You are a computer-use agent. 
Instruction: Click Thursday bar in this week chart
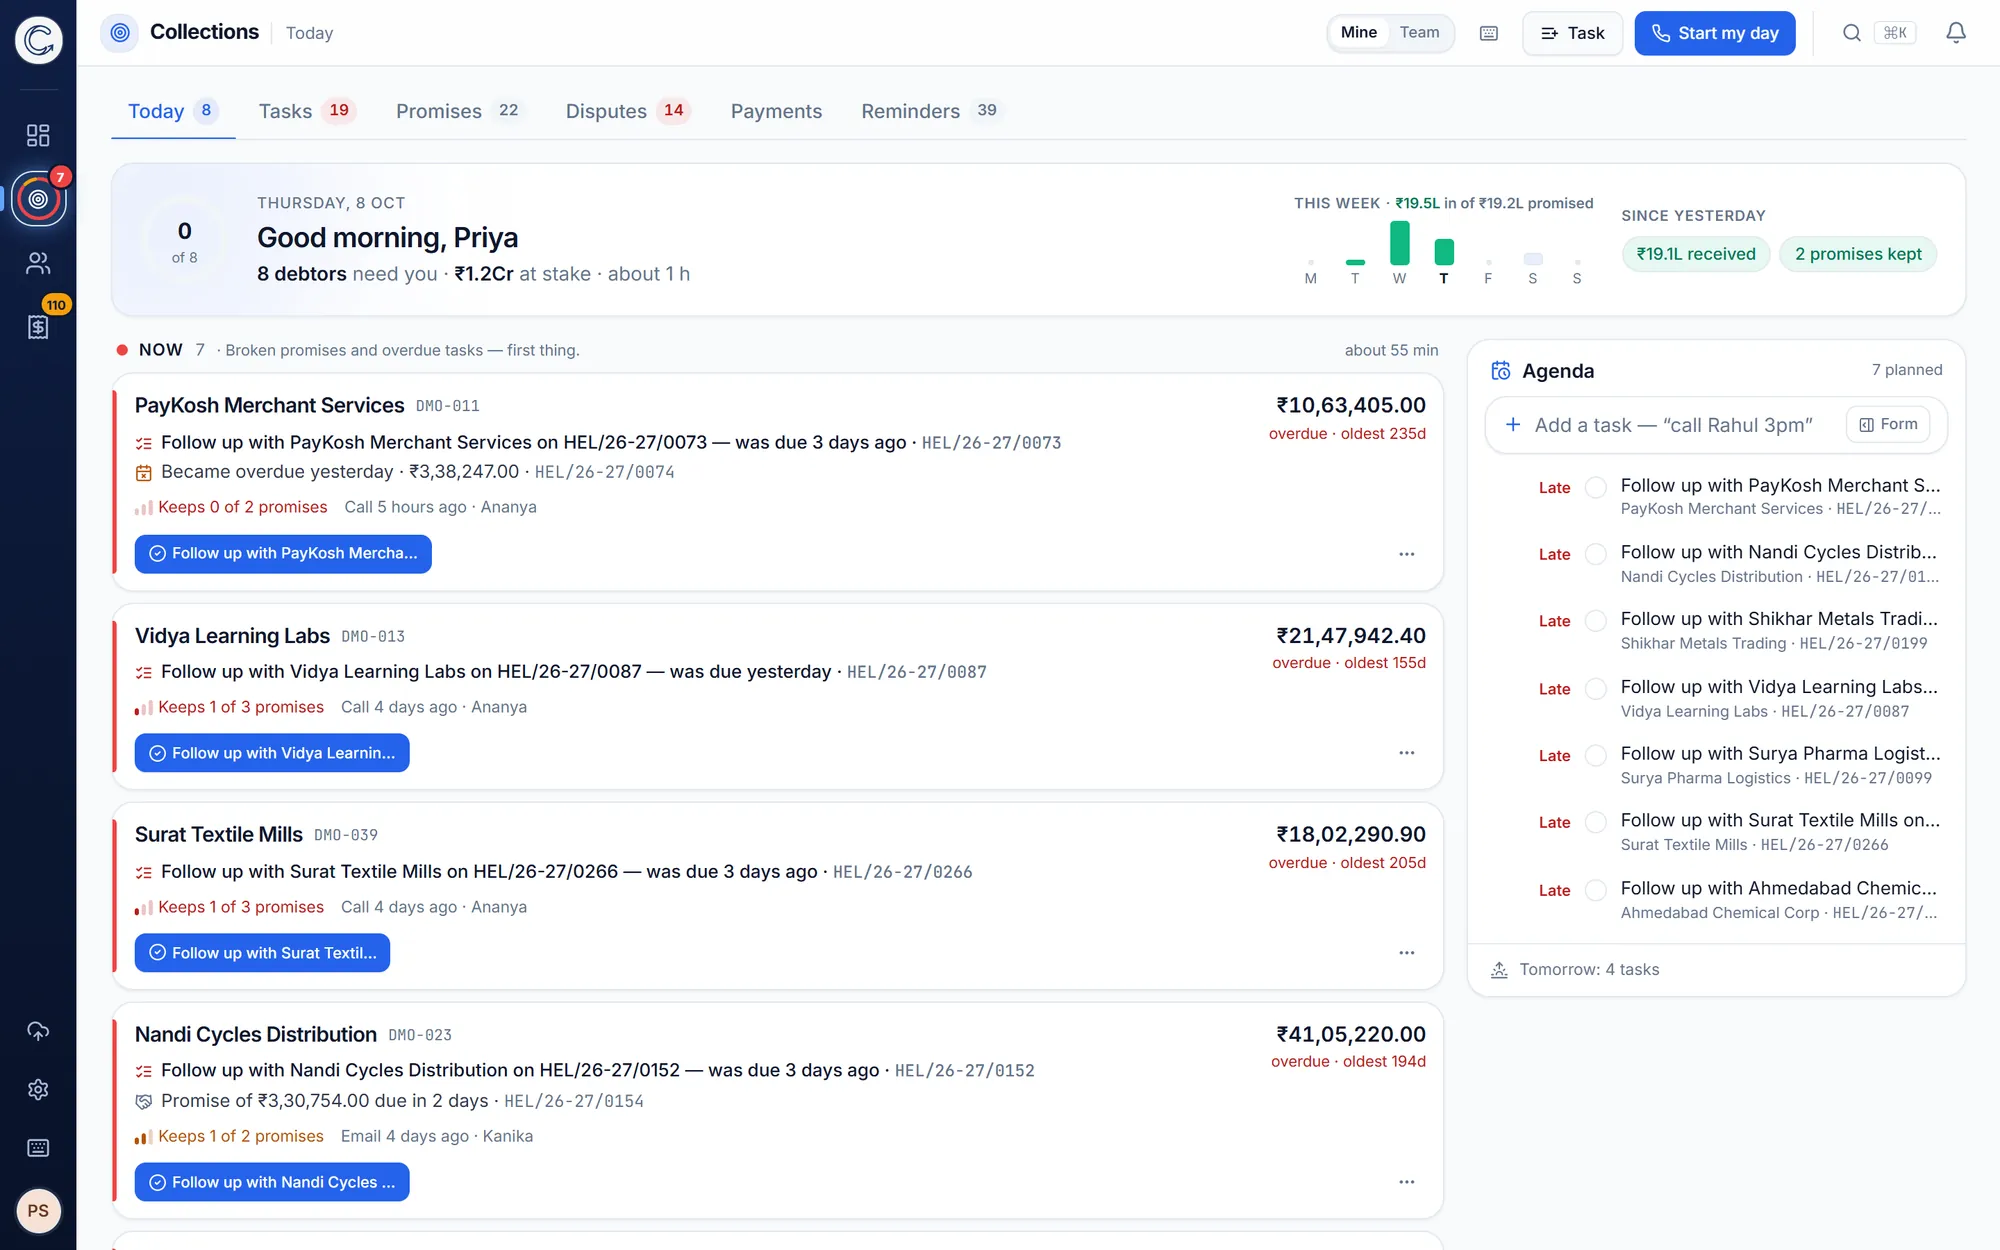click(x=1443, y=252)
